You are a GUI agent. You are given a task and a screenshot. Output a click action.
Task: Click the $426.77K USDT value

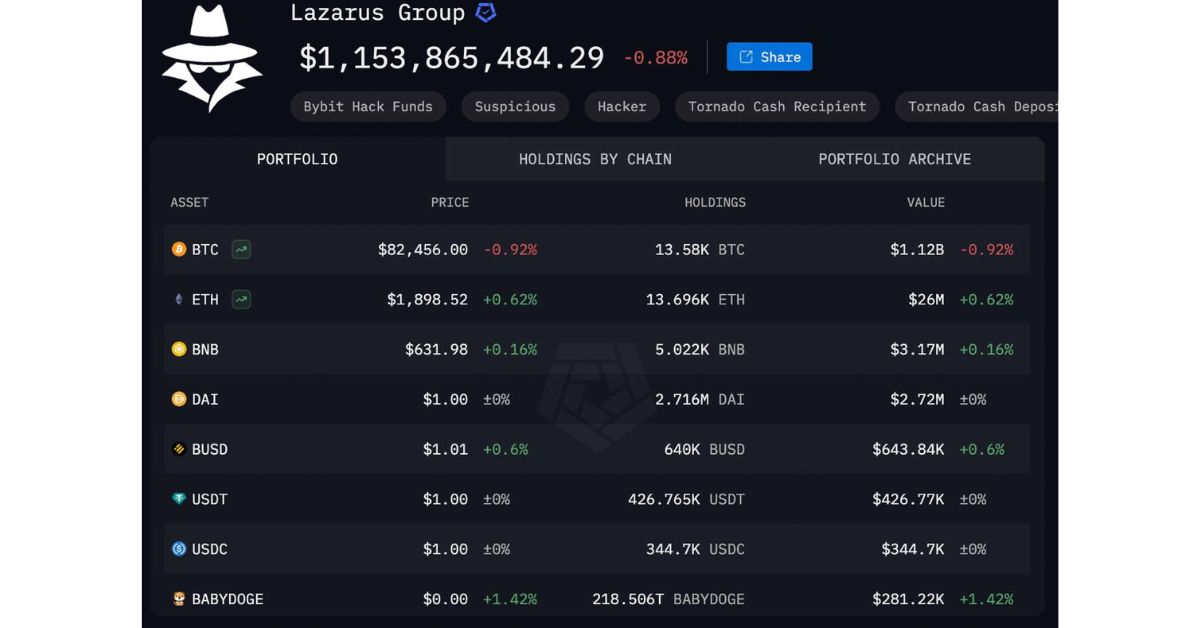908,499
